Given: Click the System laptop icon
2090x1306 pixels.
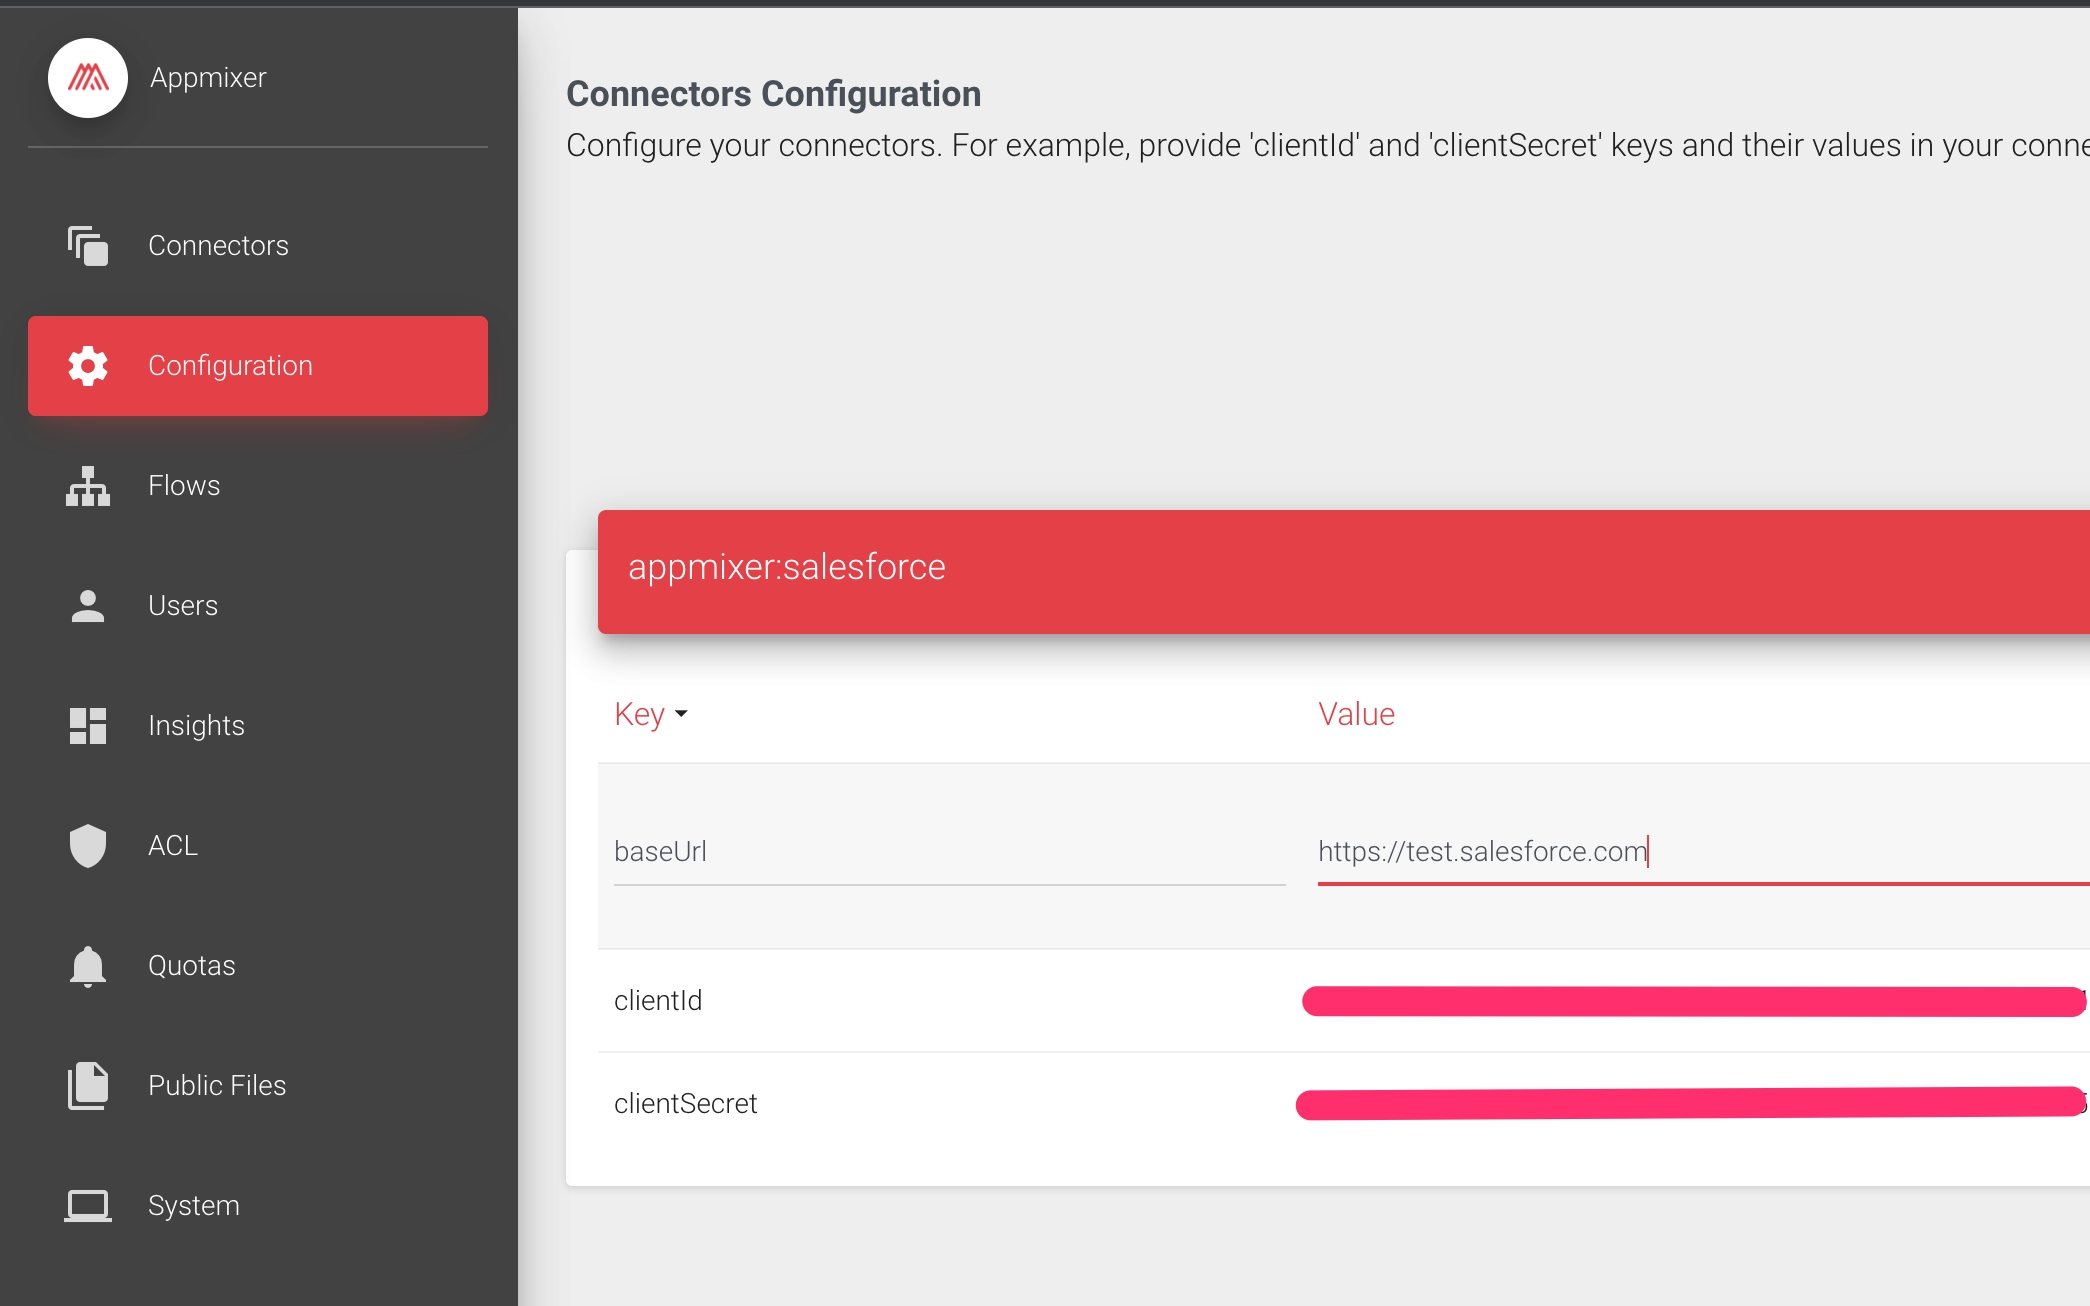Looking at the screenshot, I should click(x=88, y=1206).
